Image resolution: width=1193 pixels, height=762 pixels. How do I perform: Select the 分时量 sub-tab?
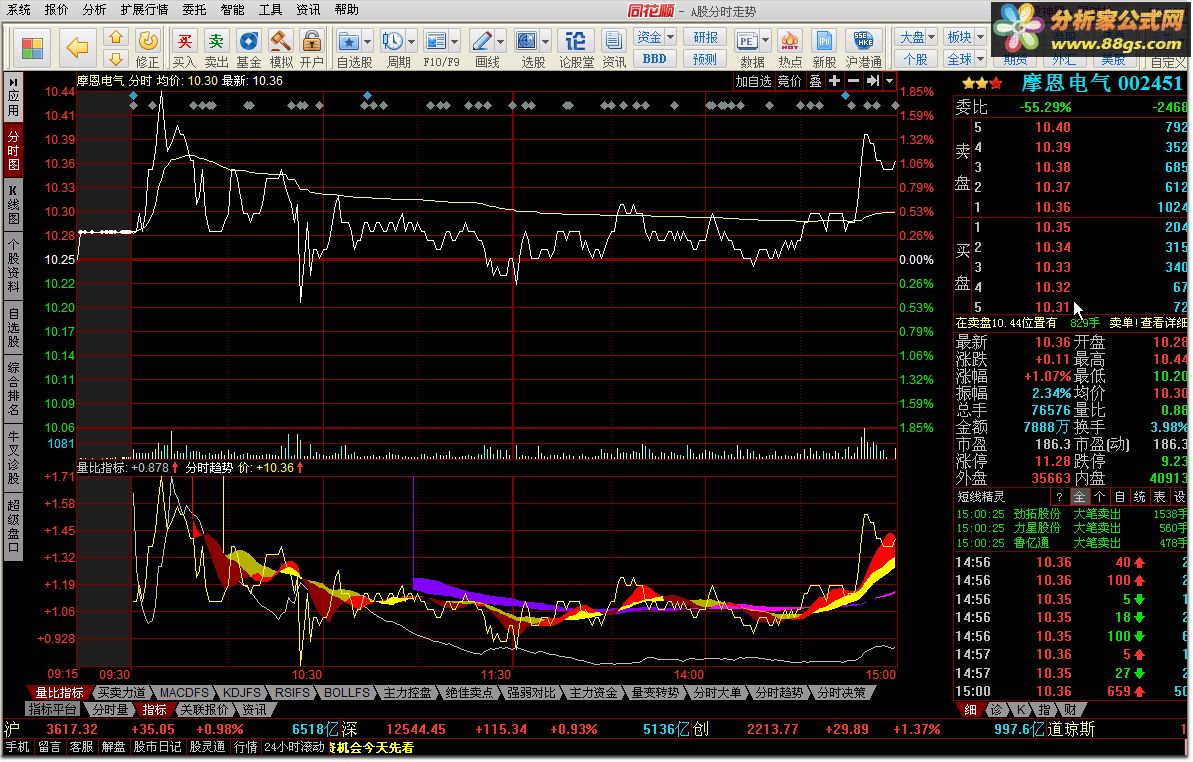(110, 710)
